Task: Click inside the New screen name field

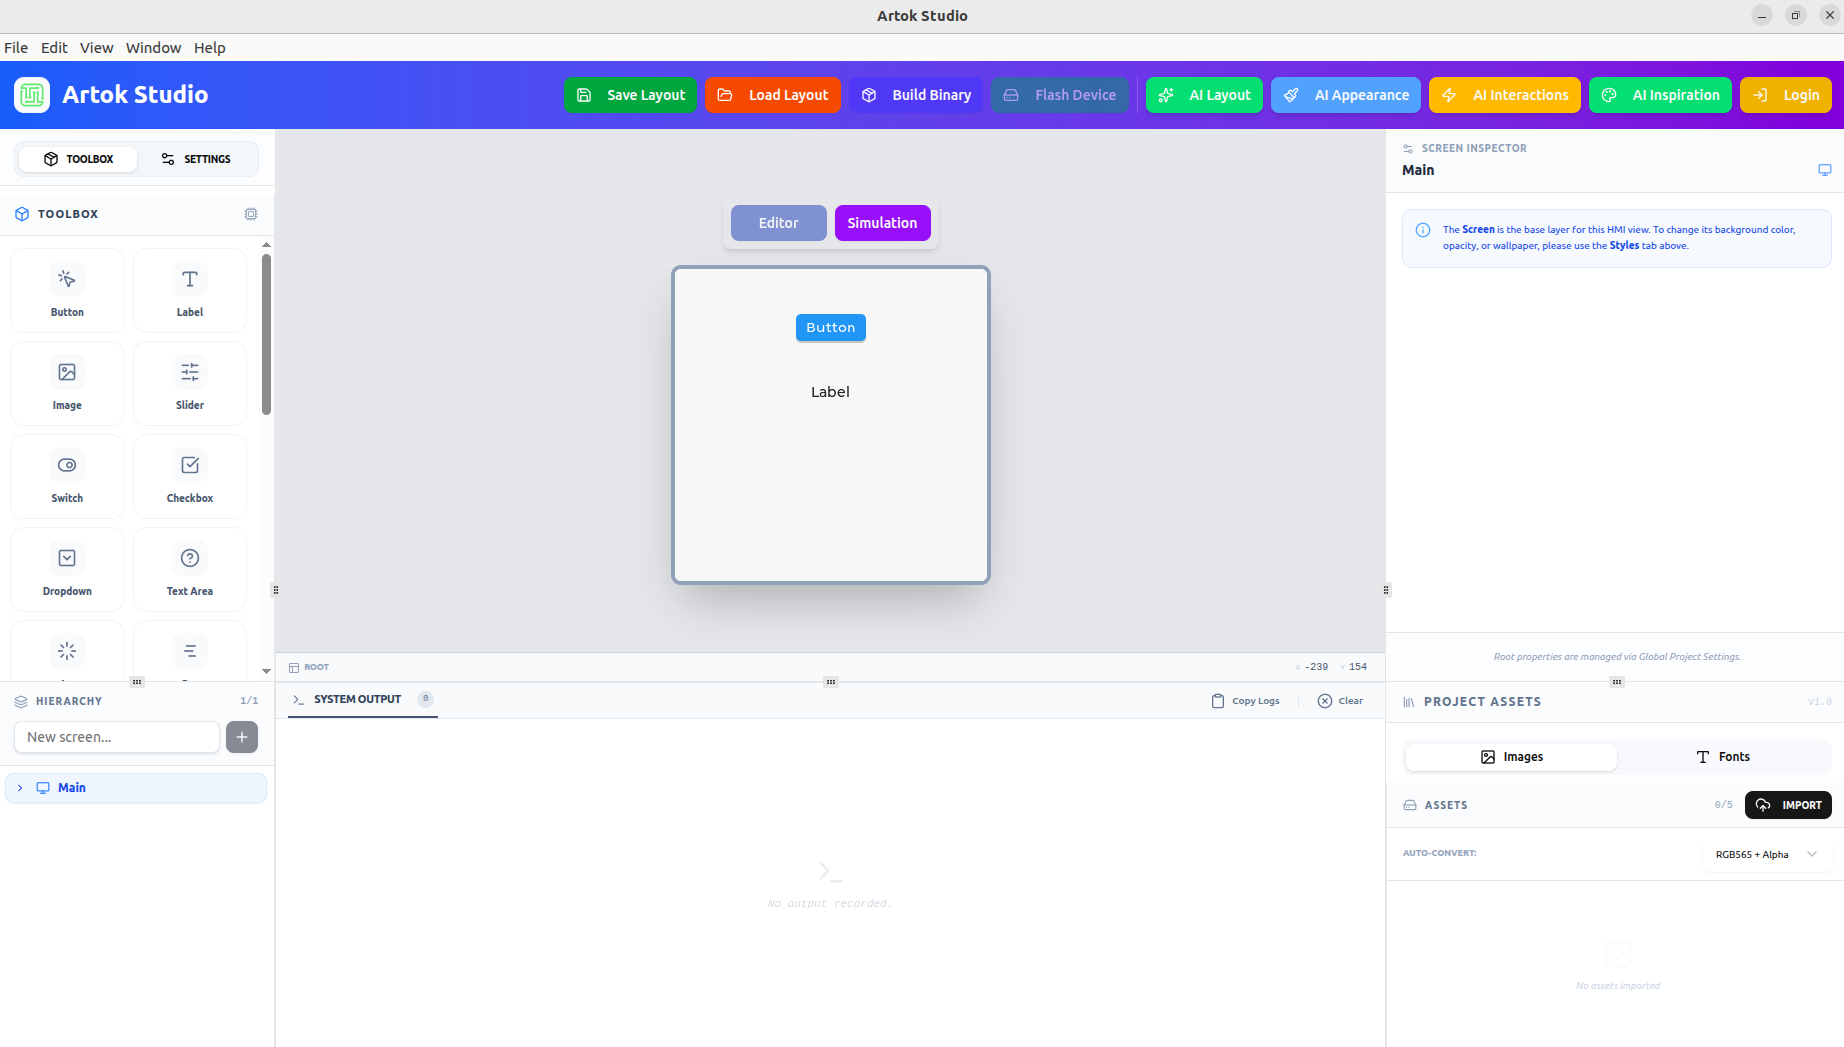Action: click(x=116, y=737)
